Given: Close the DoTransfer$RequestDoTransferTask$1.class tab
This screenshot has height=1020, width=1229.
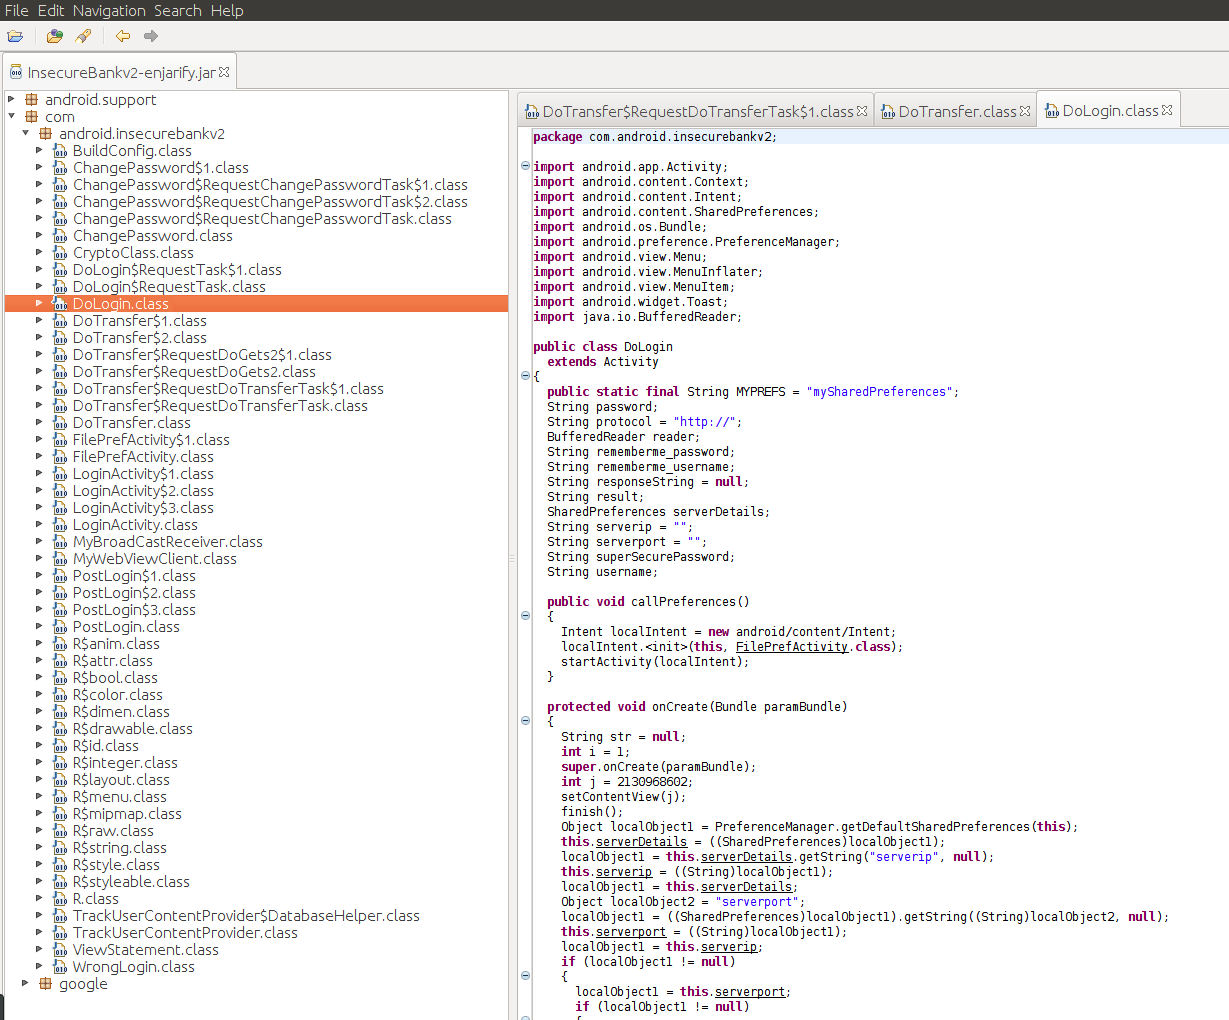Looking at the screenshot, I should 863,110.
